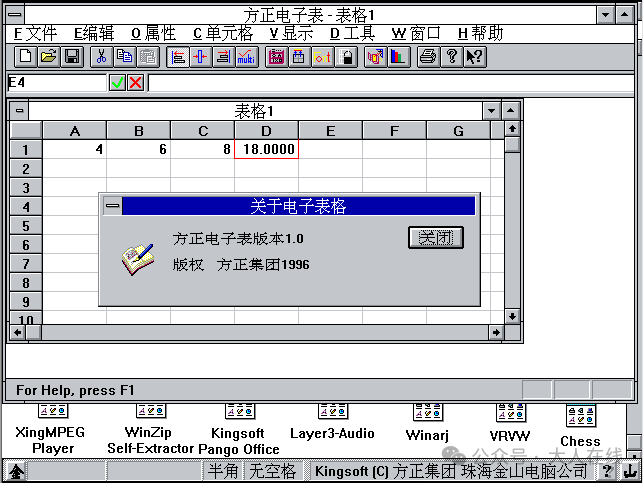This screenshot has height=483, width=644.
Task: Click the table grid toolbar icon
Action: point(299,57)
